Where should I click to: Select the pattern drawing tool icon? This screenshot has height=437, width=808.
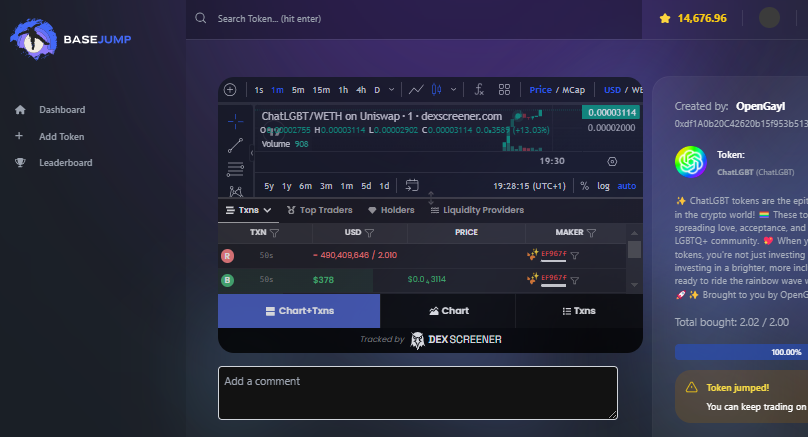(235, 191)
